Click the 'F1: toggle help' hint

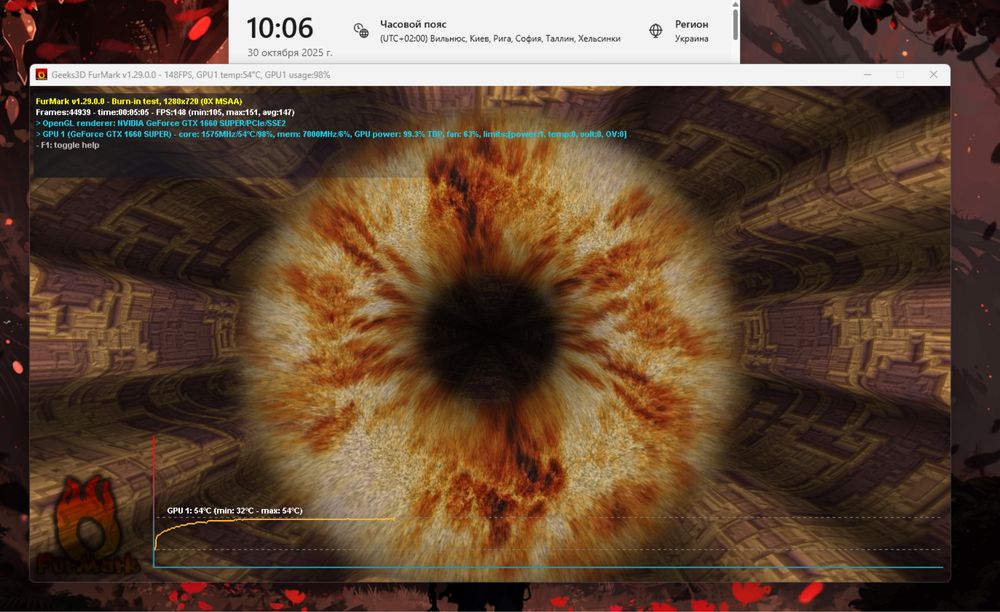pyautogui.click(x=68, y=145)
